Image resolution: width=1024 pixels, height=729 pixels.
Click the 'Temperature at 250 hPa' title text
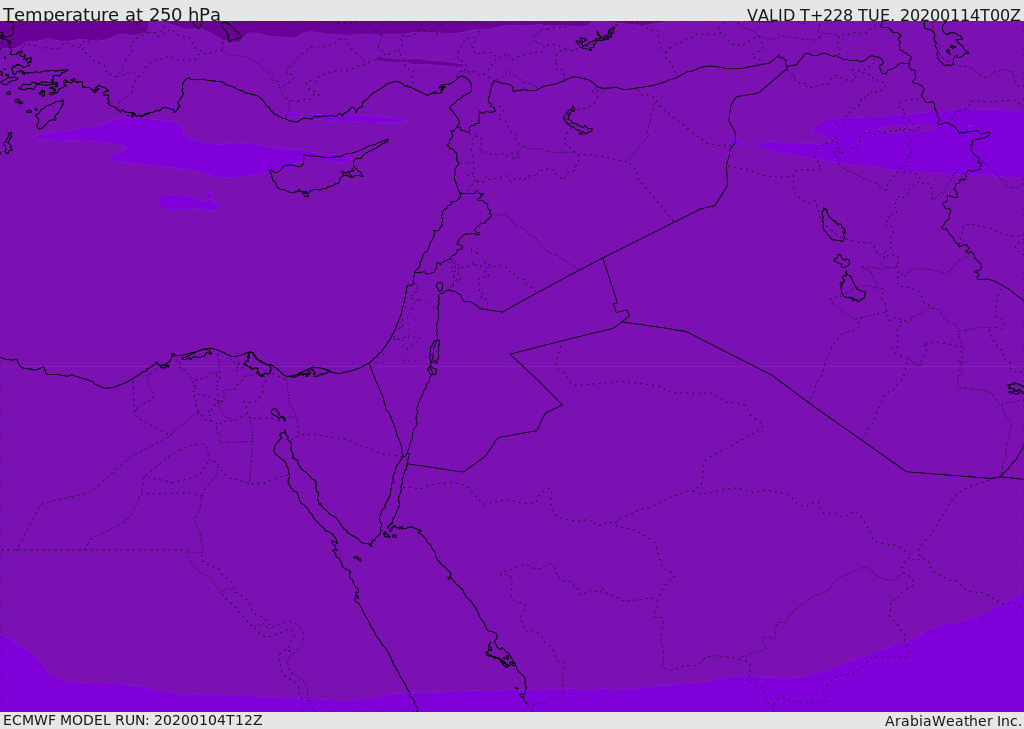click(x=112, y=14)
